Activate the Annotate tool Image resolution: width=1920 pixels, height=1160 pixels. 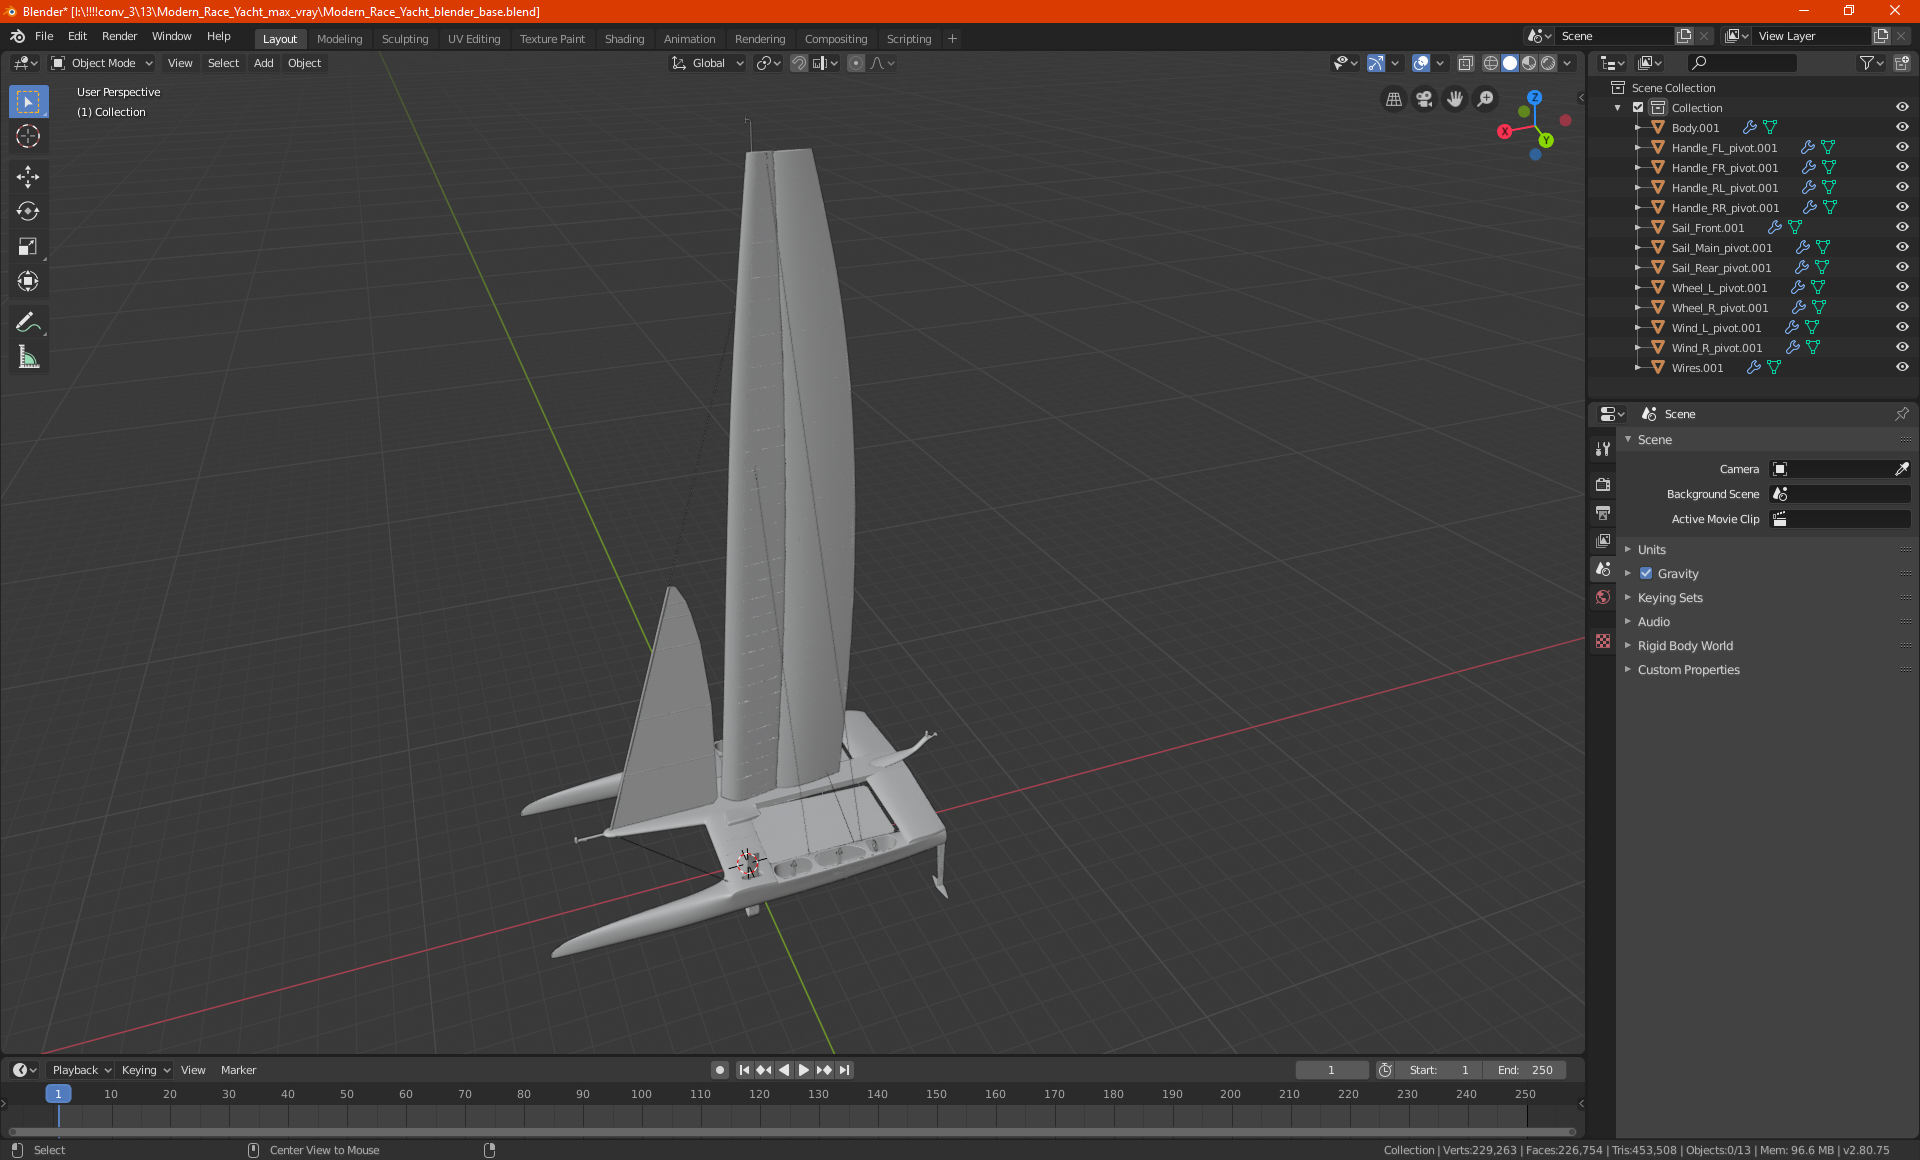pyautogui.click(x=28, y=322)
